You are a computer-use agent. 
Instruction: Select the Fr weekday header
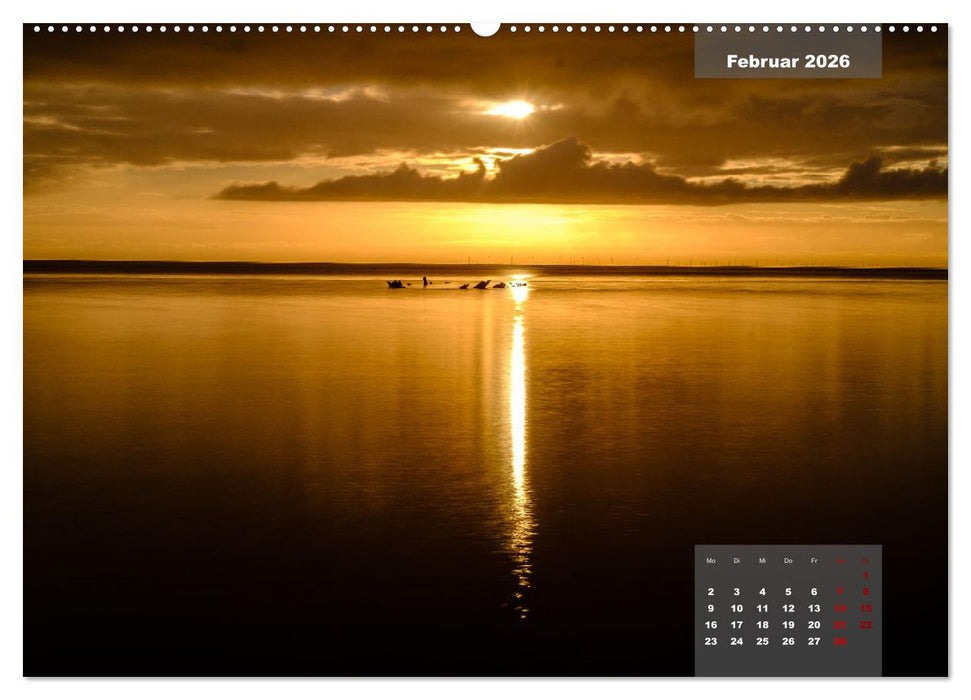[x=814, y=560]
